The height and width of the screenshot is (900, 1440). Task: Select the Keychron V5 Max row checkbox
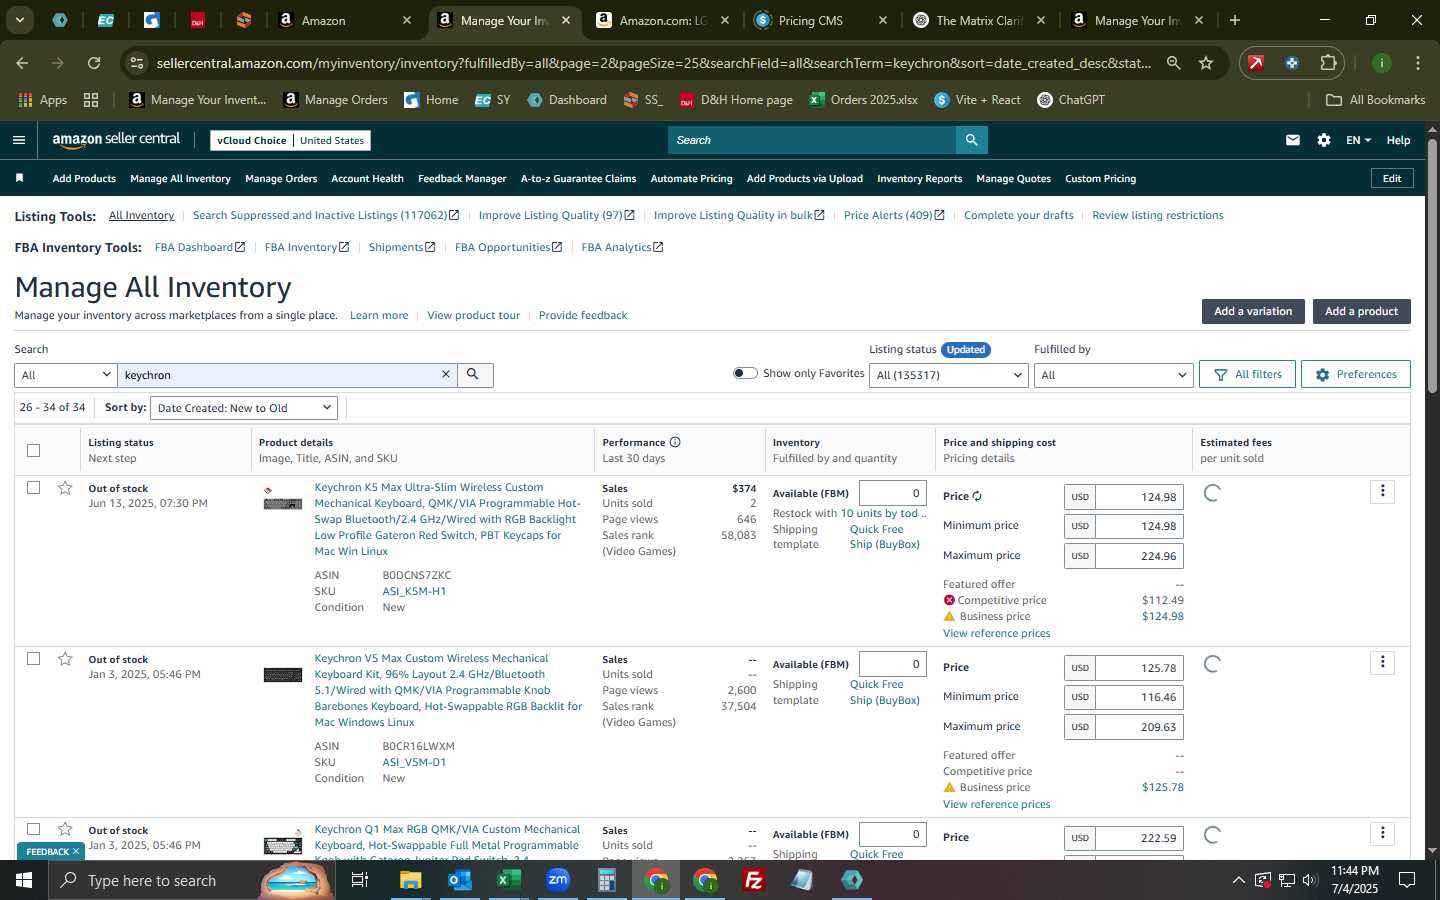33,659
